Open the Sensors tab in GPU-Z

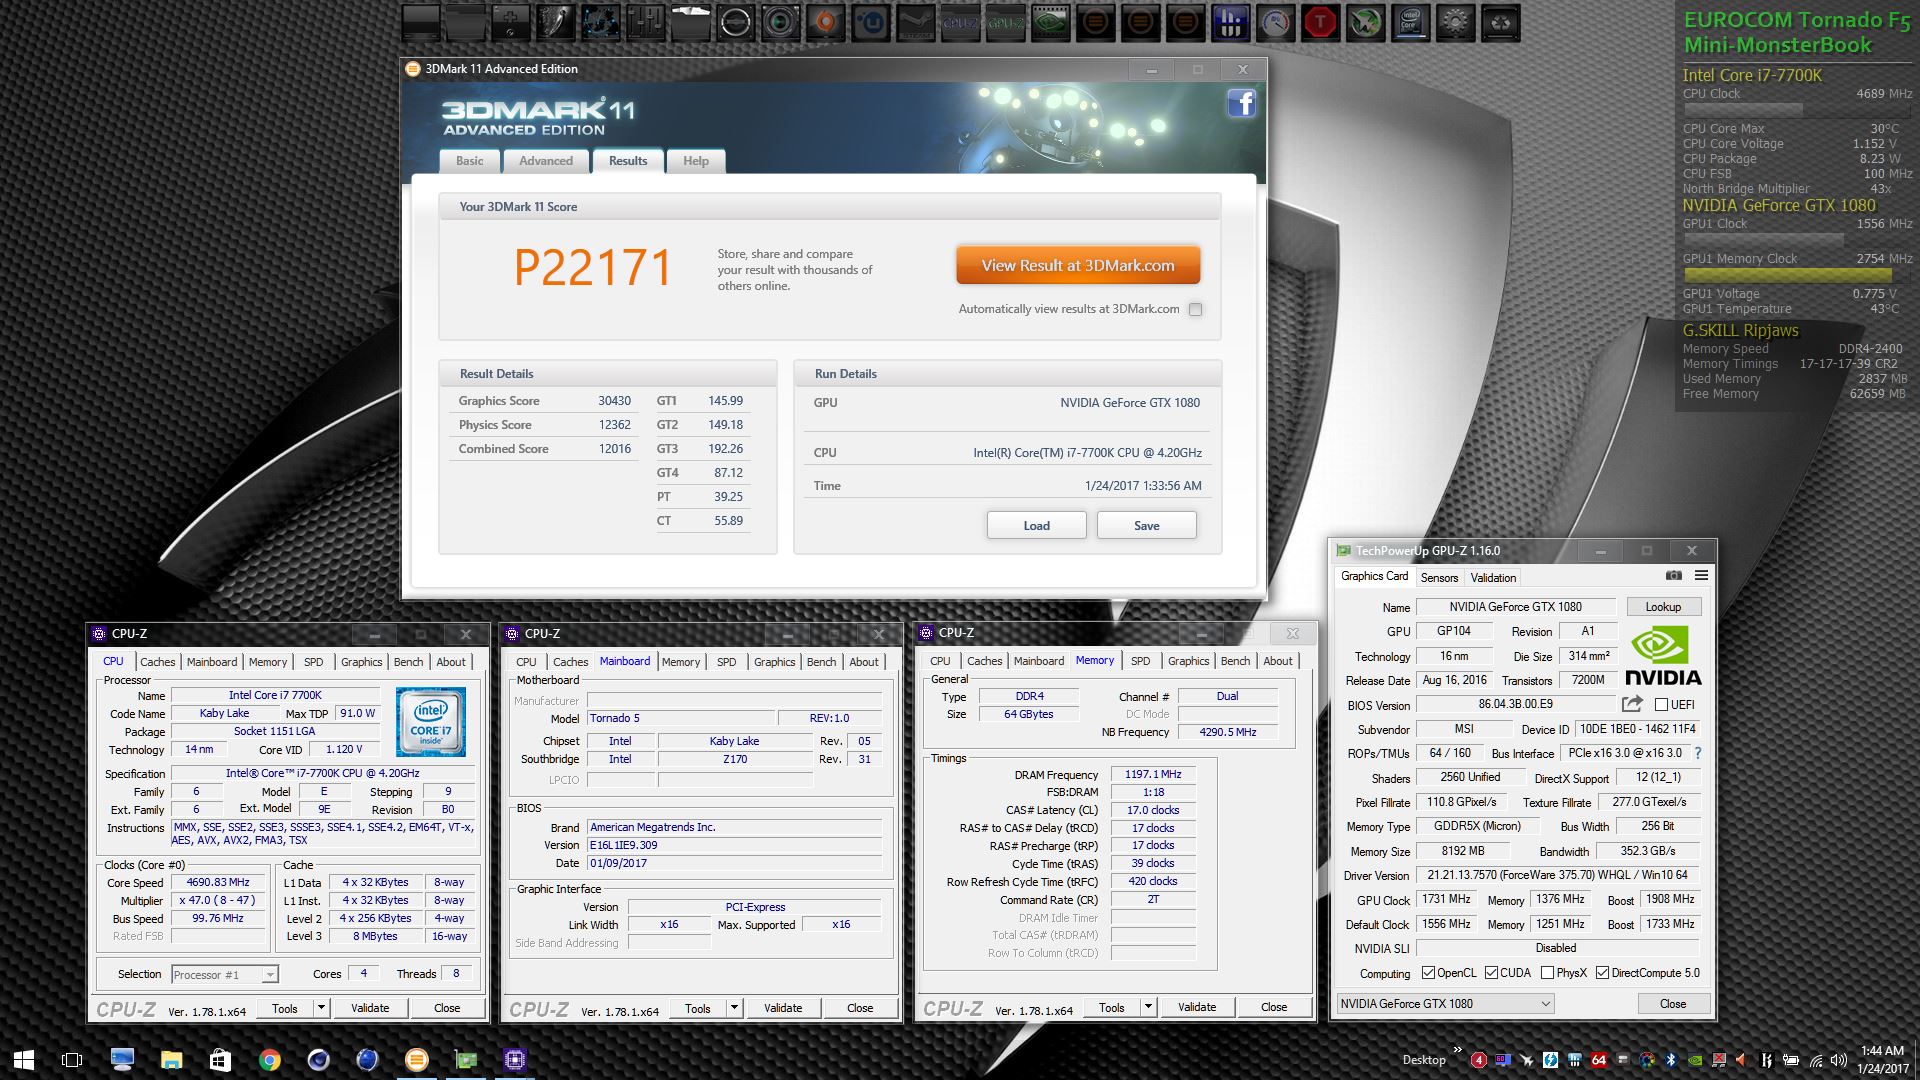point(1439,578)
